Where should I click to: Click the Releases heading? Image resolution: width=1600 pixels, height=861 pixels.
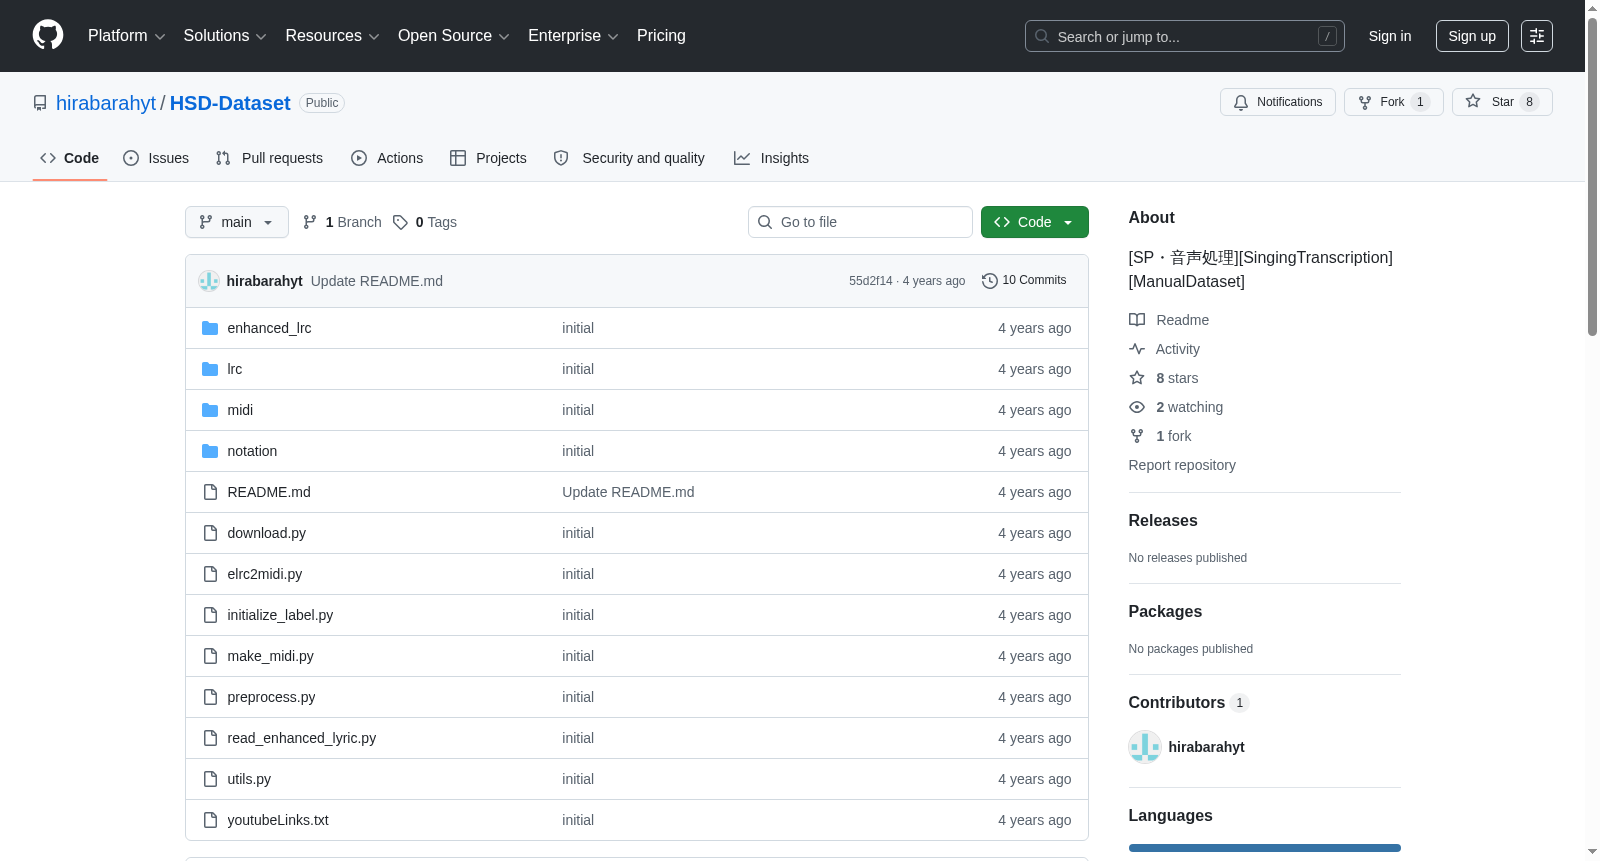click(x=1163, y=520)
